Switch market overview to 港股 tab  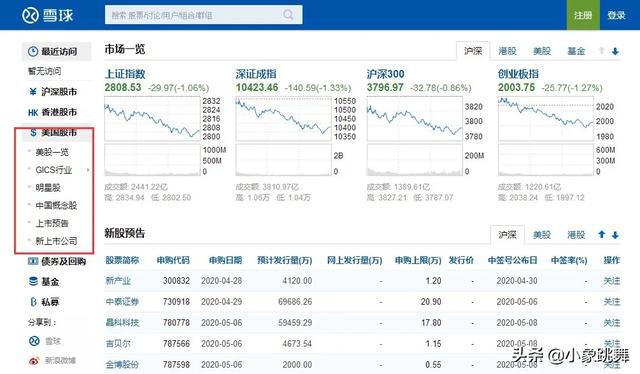click(x=507, y=51)
